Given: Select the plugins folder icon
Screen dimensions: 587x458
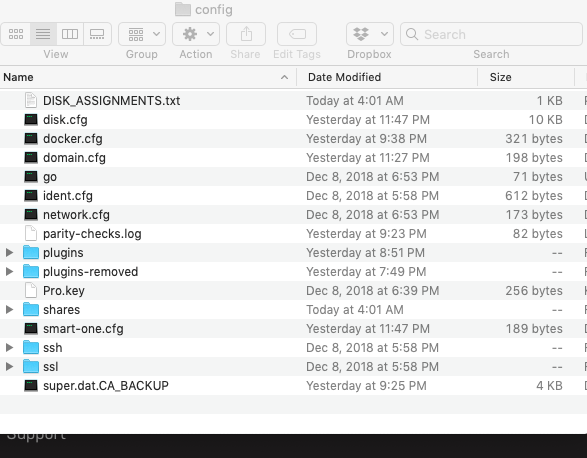Looking at the screenshot, I should coord(31,253).
